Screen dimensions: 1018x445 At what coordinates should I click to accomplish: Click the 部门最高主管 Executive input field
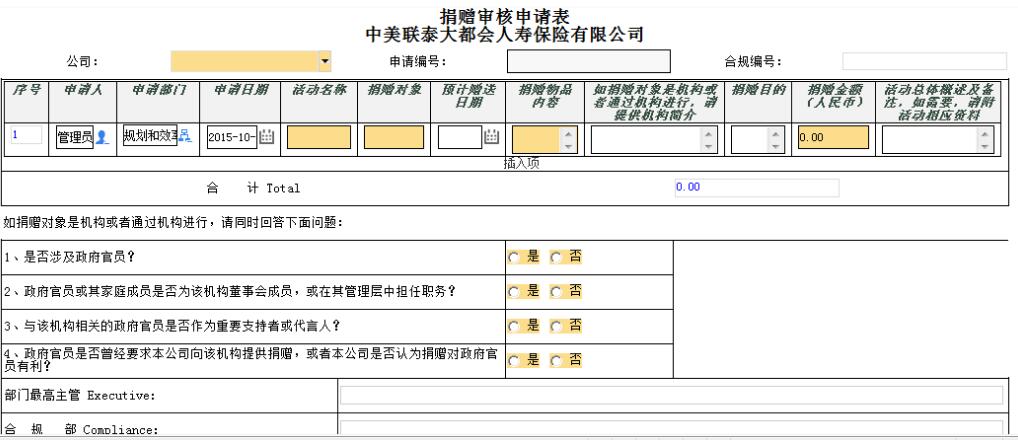click(x=671, y=395)
